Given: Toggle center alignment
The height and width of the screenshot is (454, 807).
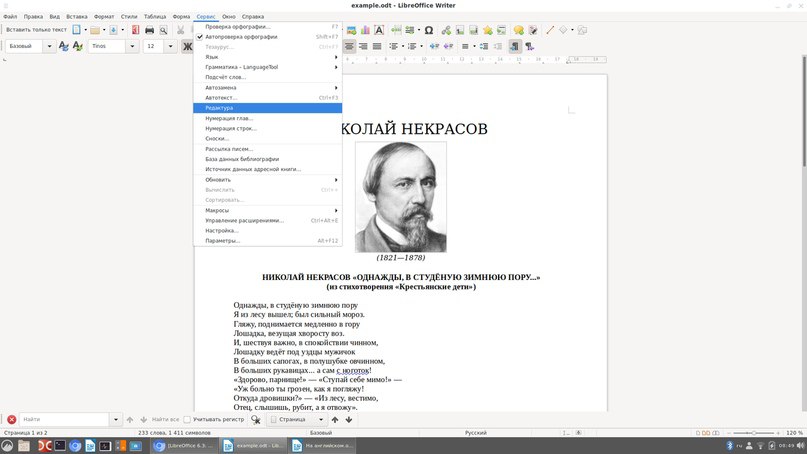Looking at the screenshot, I should click(x=349, y=46).
